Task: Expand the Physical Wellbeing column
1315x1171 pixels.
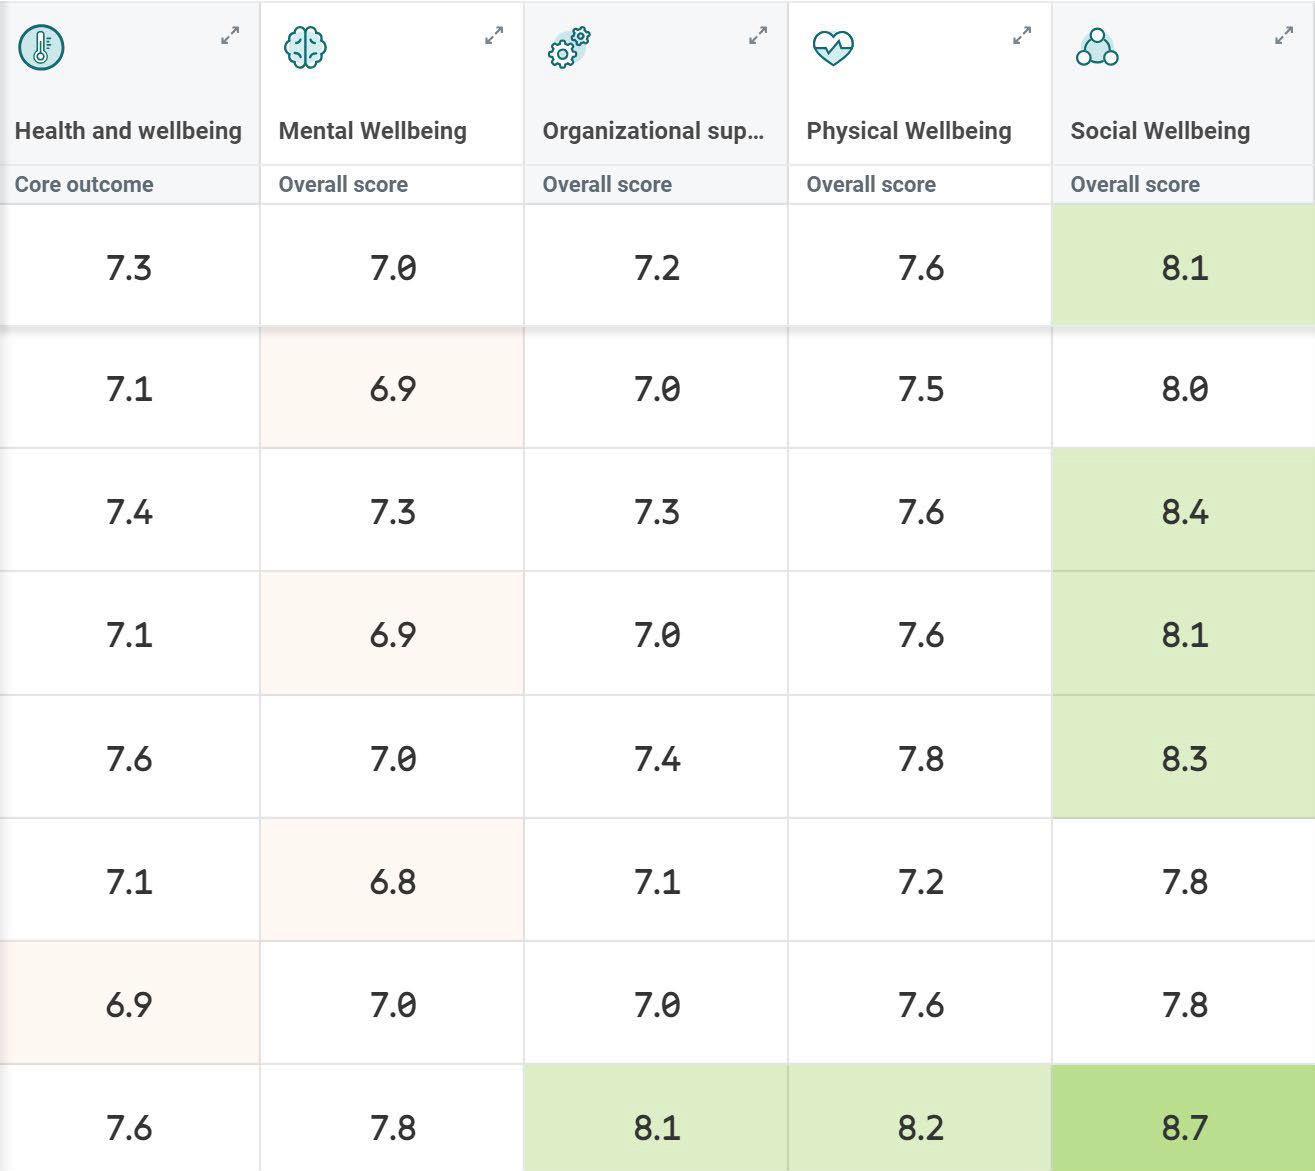Action: pos(1022,36)
